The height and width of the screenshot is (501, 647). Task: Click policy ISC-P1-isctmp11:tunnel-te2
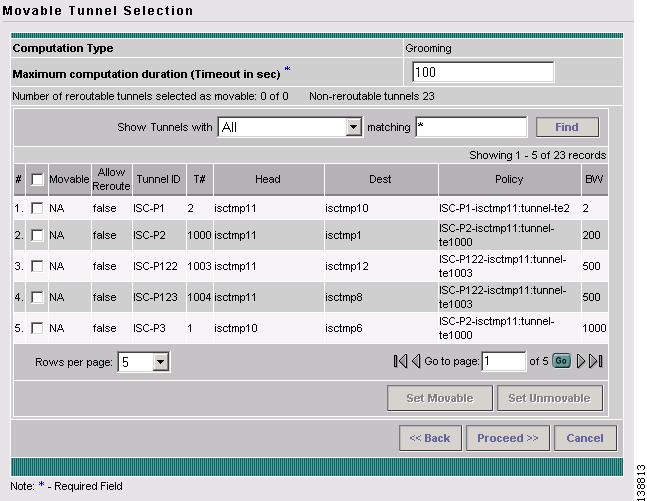pyautogui.click(x=504, y=208)
